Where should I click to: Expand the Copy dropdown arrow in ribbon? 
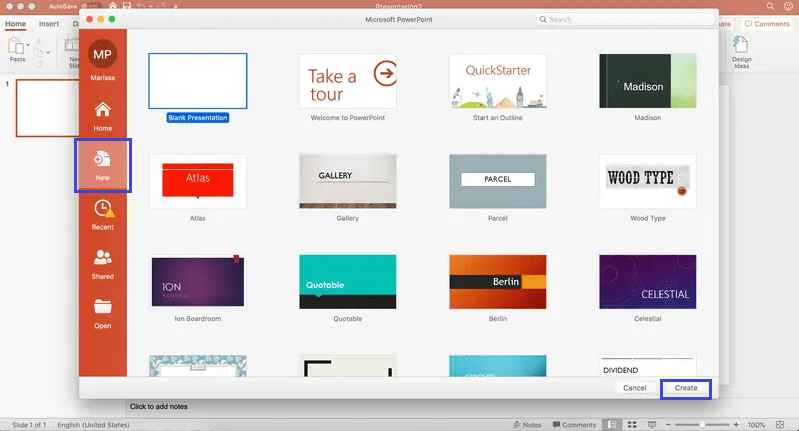click(x=48, y=52)
